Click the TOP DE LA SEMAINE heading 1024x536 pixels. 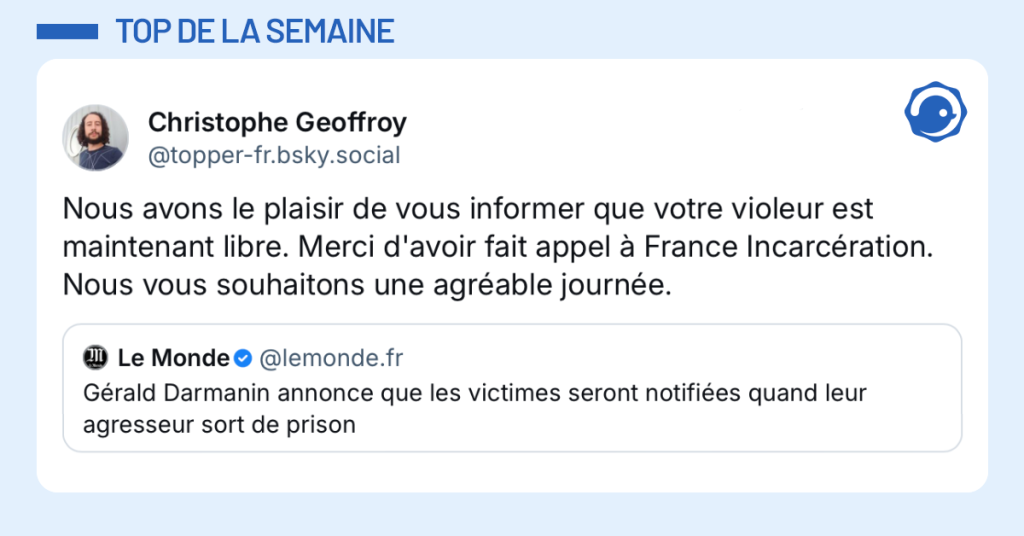point(255,32)
